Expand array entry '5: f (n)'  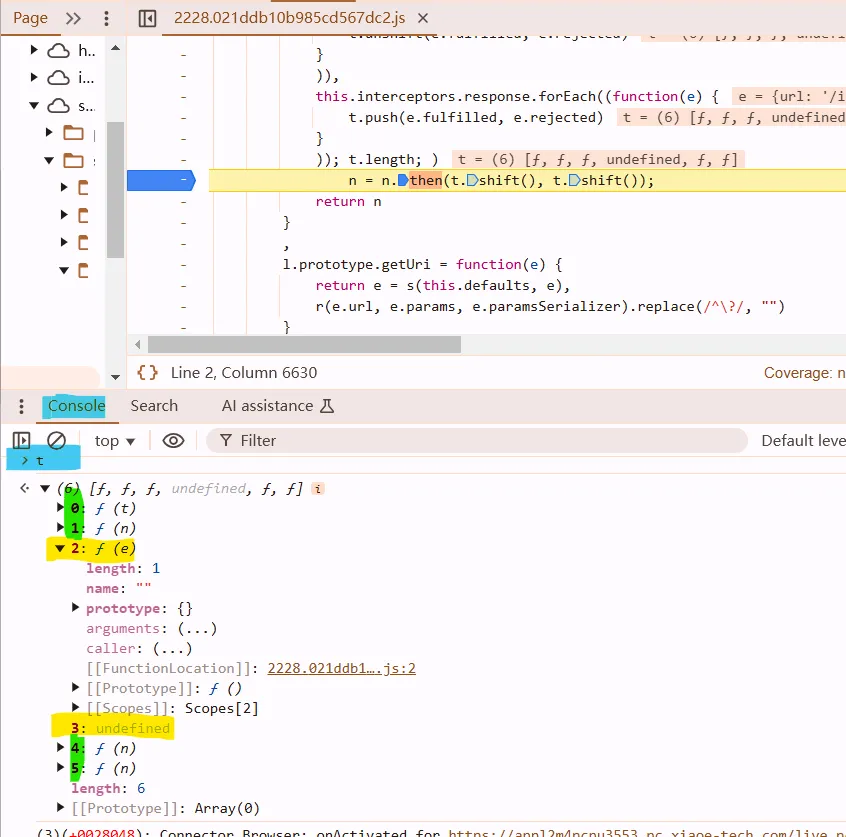60,767
